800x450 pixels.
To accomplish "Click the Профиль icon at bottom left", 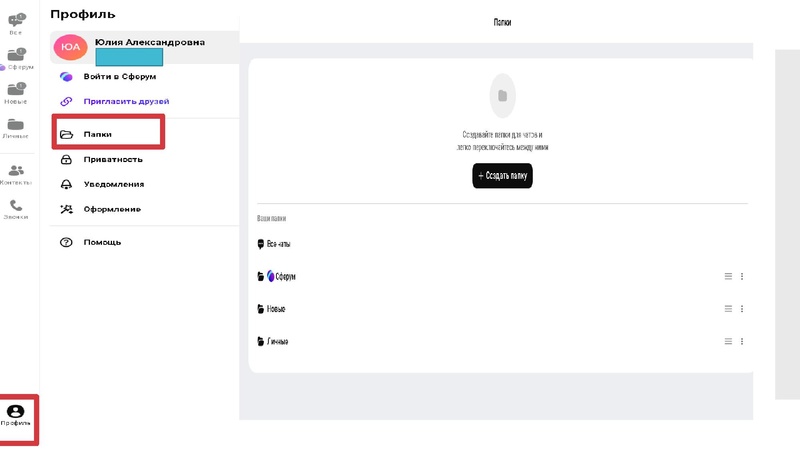I will (16, 414).
